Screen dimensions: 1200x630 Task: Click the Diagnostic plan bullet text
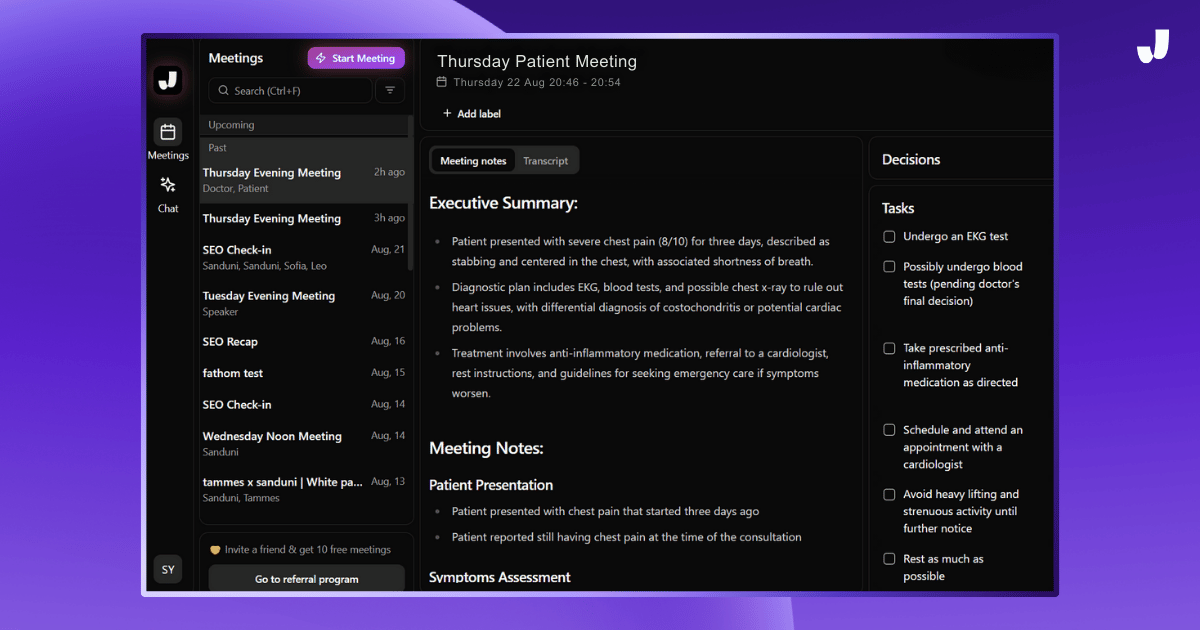coord(646,307)
